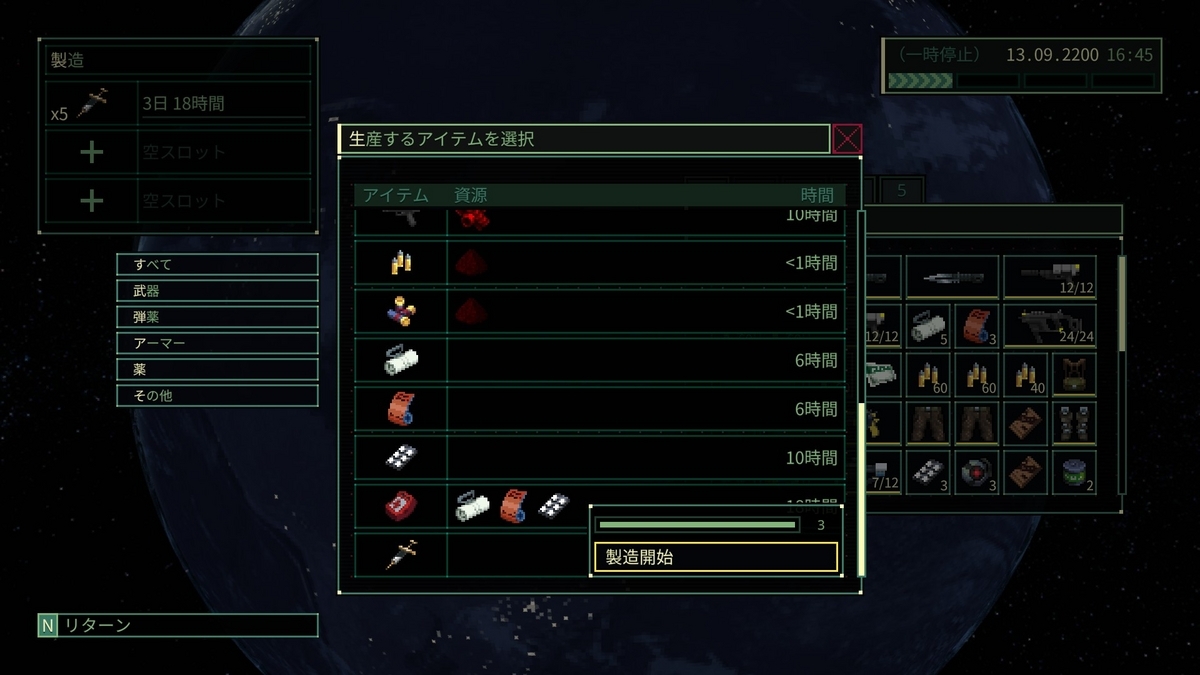Click 製造開始 to start production
Screen dimensions: 1200x675
(715, 557)
